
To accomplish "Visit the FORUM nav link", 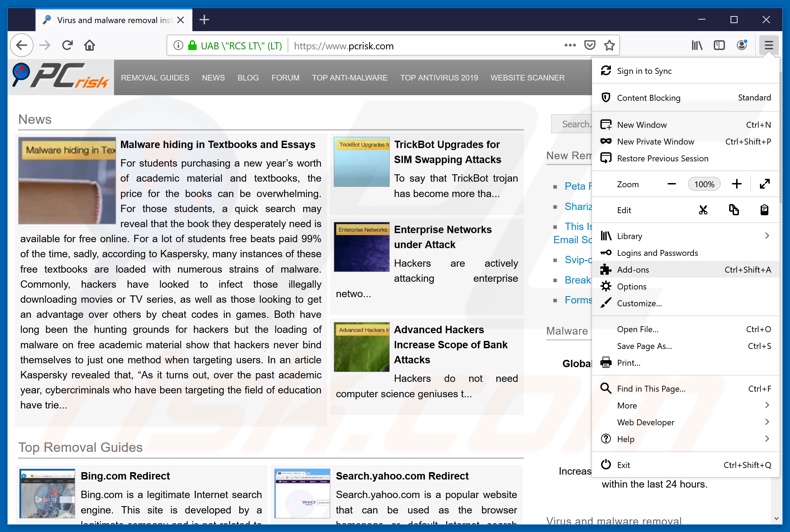I will pos(285,78).
